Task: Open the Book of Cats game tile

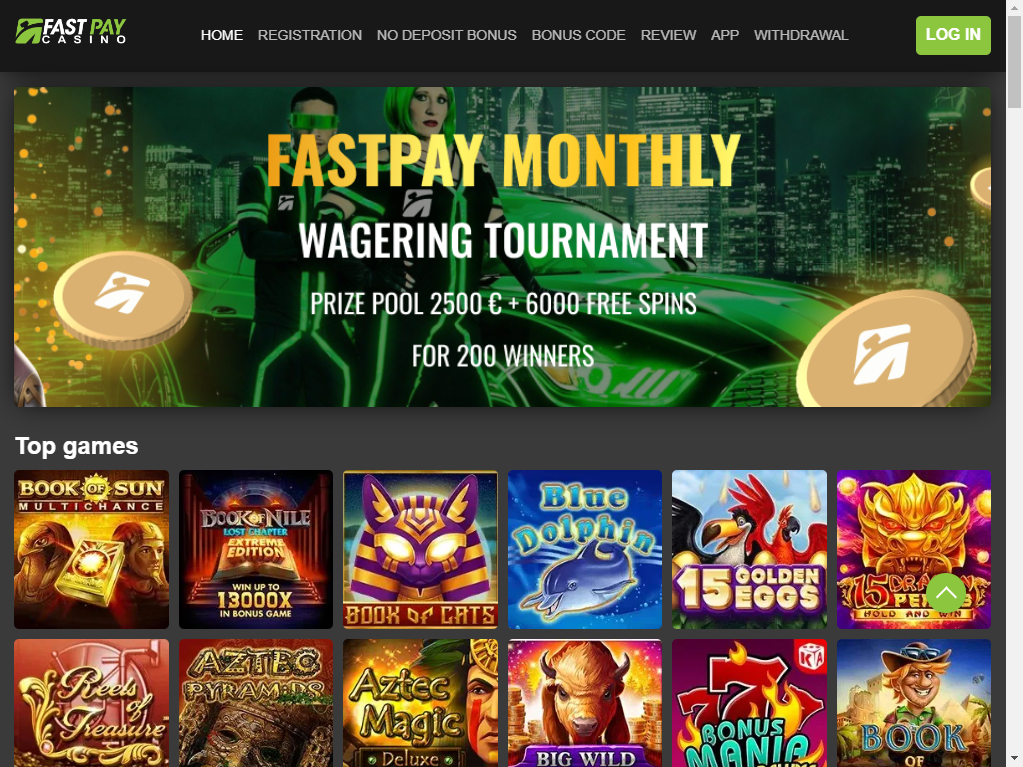Action: (420, 549)
